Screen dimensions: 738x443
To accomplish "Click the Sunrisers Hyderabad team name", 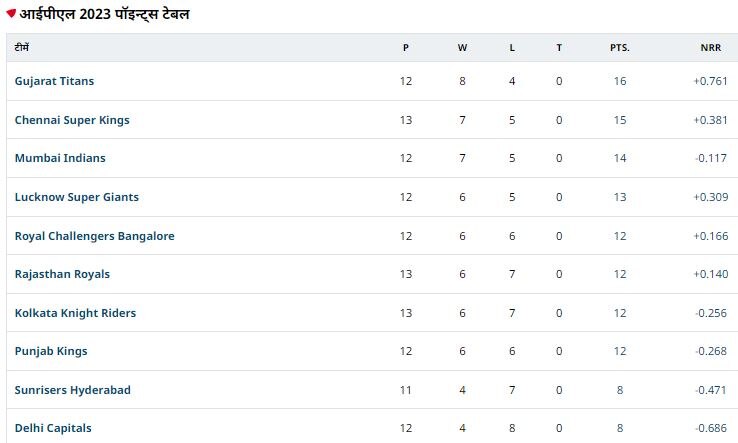I will tap(72, 390).
